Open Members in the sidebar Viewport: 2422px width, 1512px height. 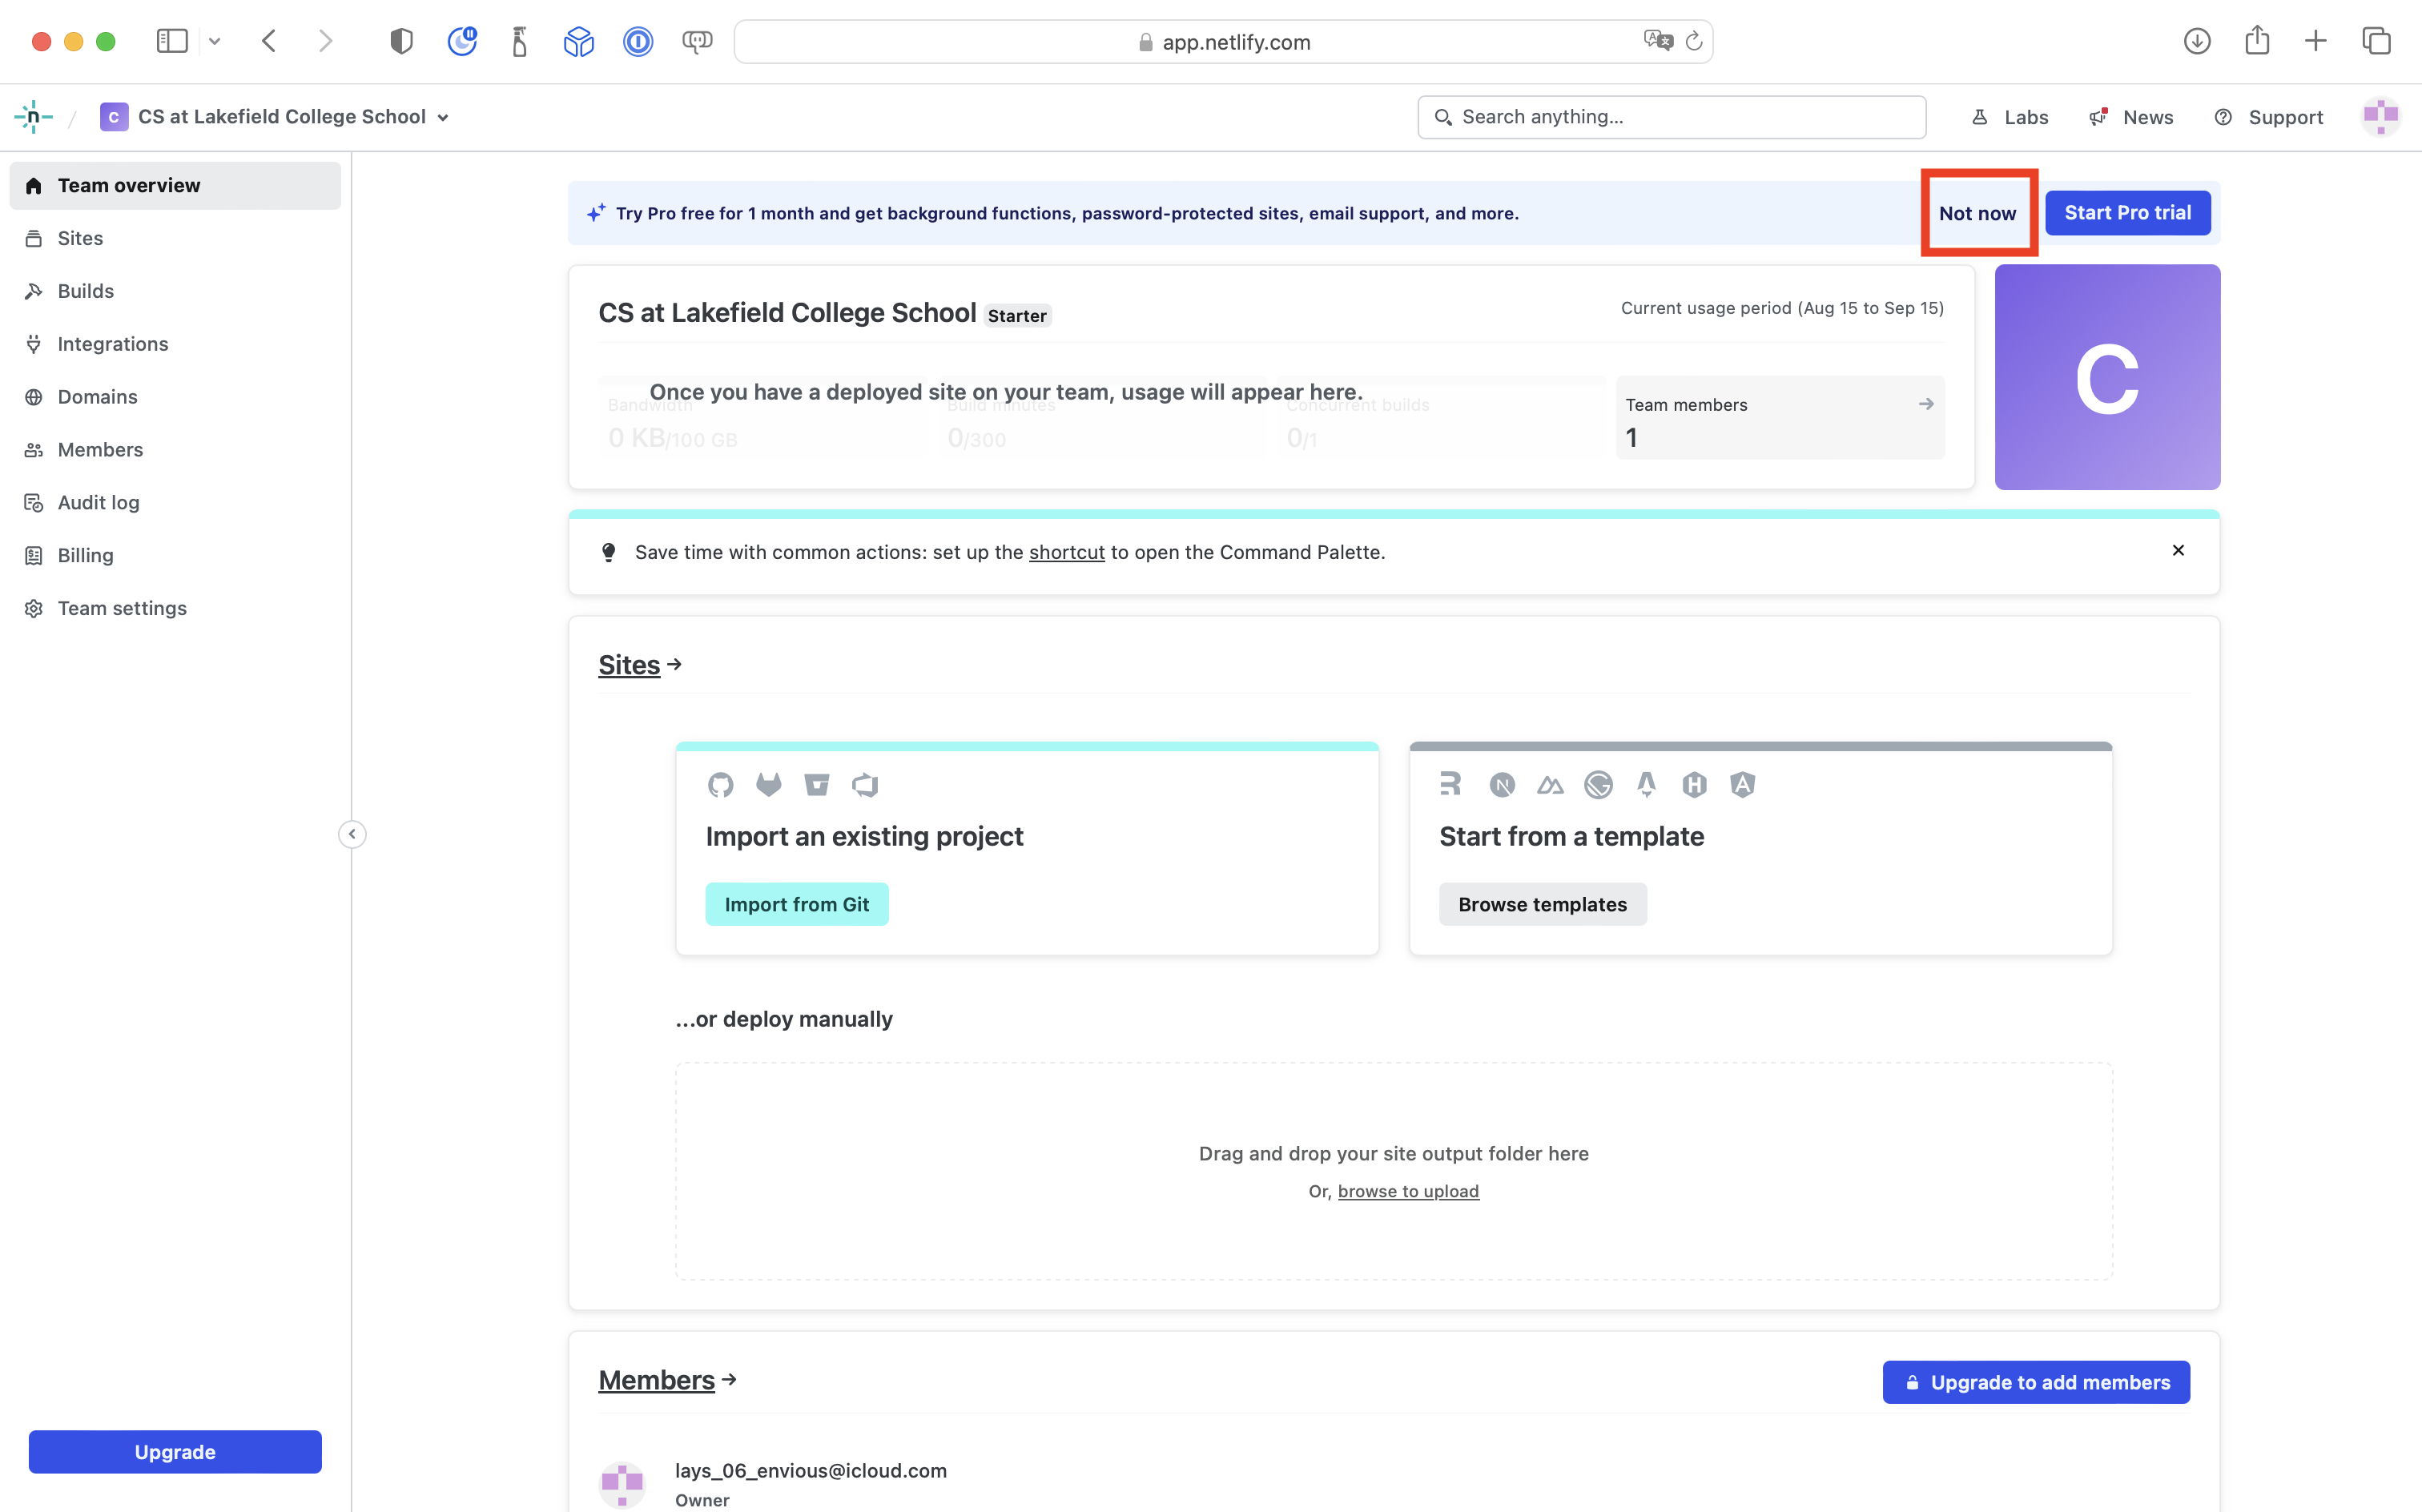click(175, 450)
